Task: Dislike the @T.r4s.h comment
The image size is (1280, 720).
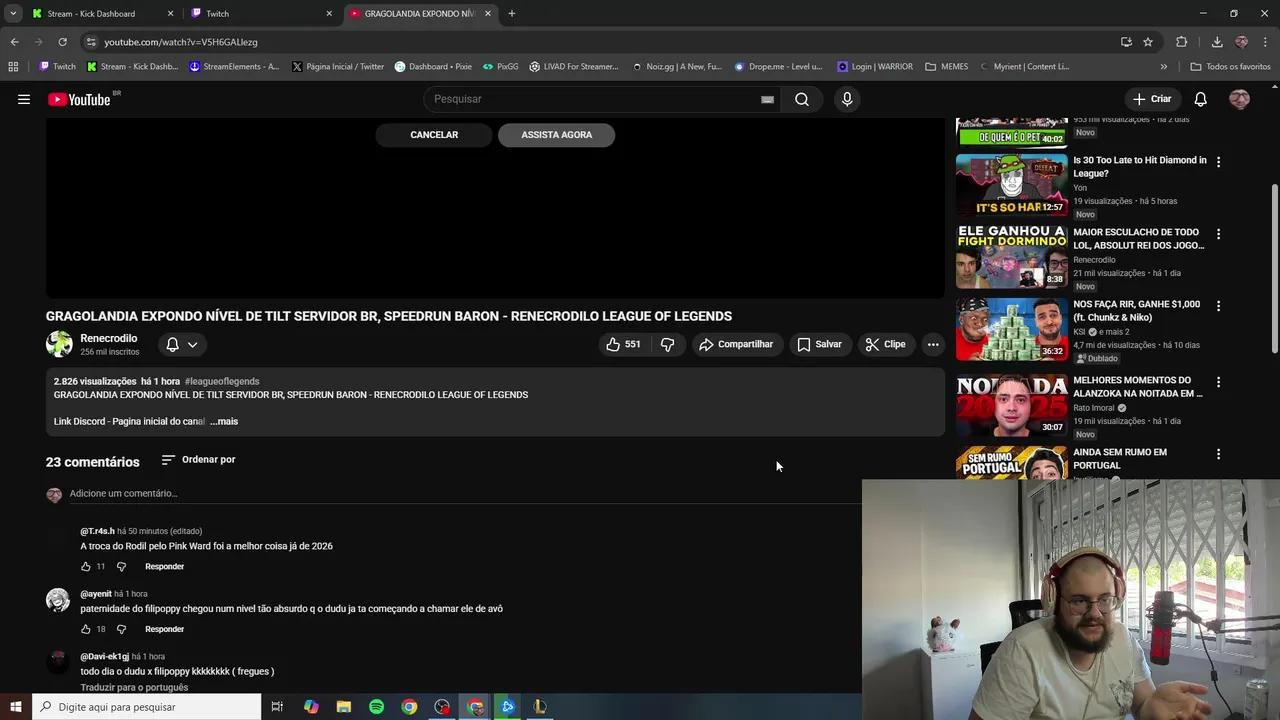Action: point(121,566)
